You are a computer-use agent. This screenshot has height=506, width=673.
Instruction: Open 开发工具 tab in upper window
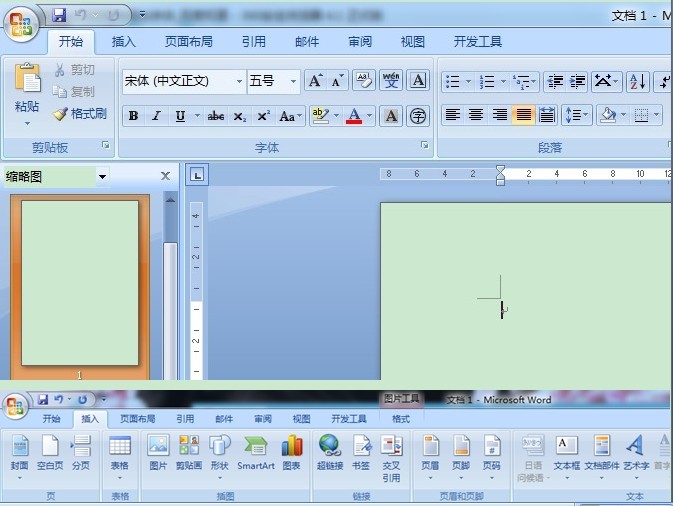pyautogui.click(x=478, y=42)
